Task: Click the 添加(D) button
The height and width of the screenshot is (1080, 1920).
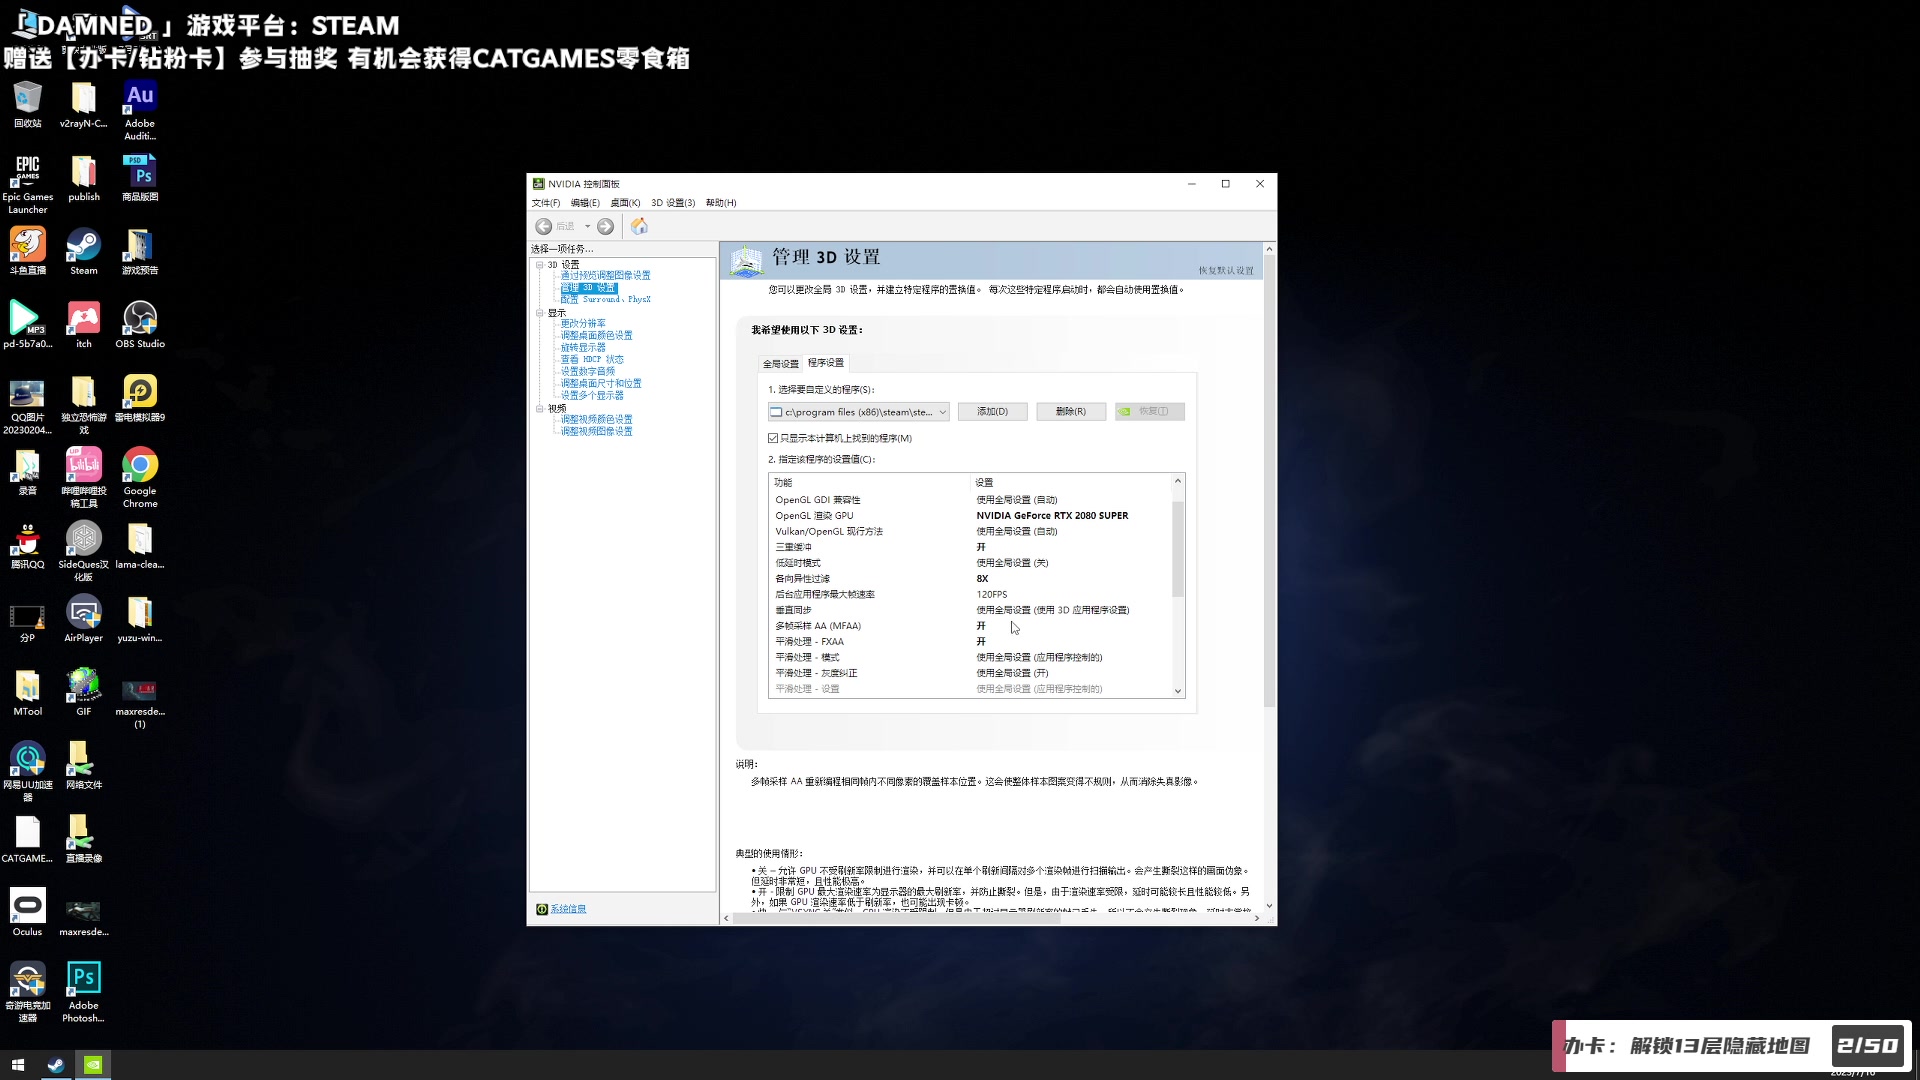Action: [993, 412]
